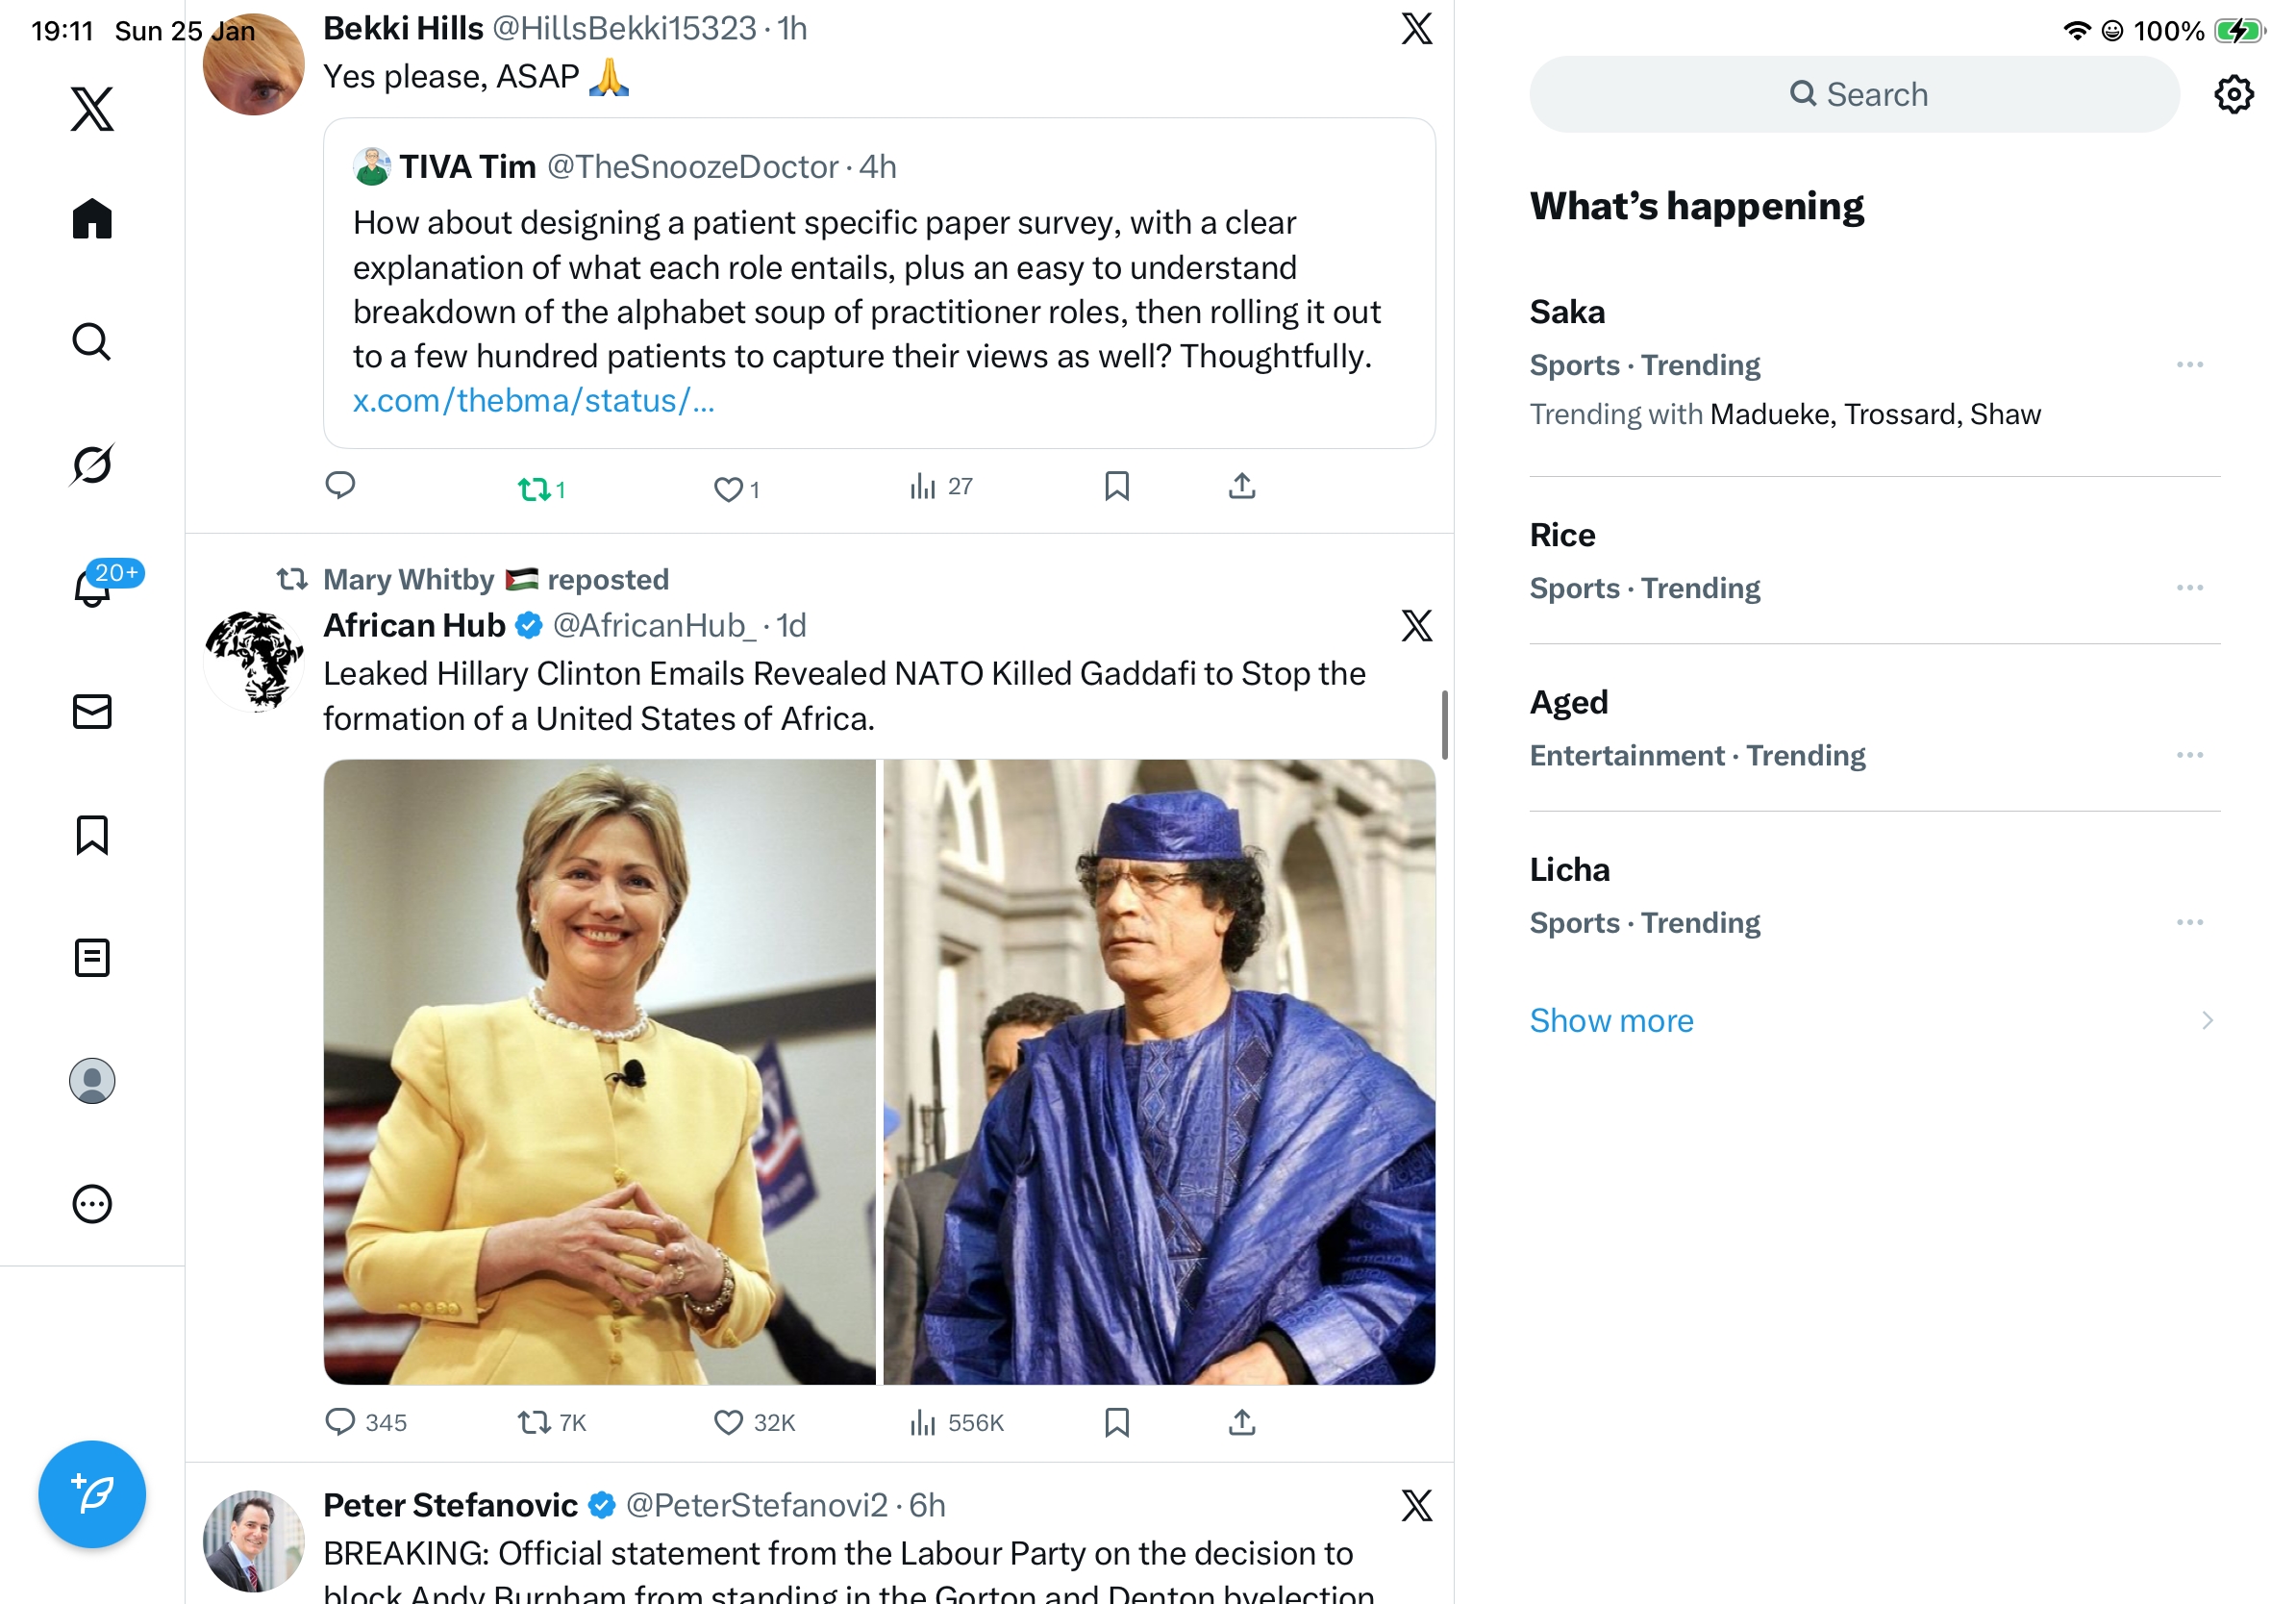Image resolution: width=2296 pixels, height=1604 pixels.
Task: Open the Licha trending topic
Action: pyautogui.click(x=1569, y=870)
